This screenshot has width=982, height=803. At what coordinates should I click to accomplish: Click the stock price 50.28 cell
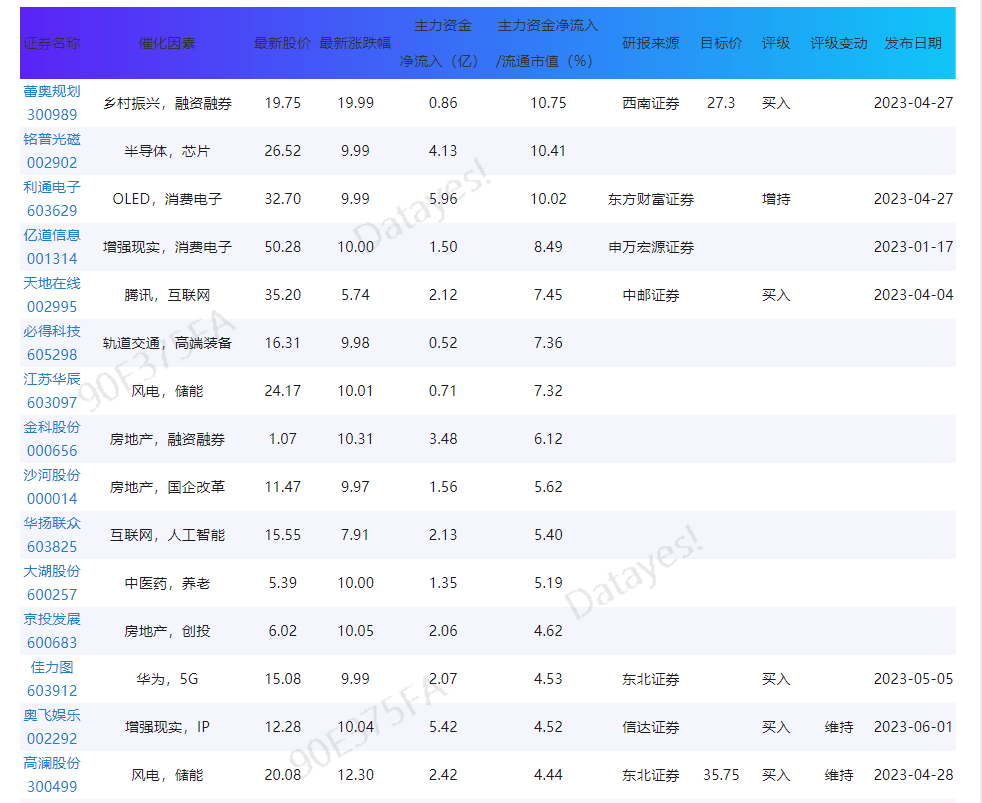(282, 247)
